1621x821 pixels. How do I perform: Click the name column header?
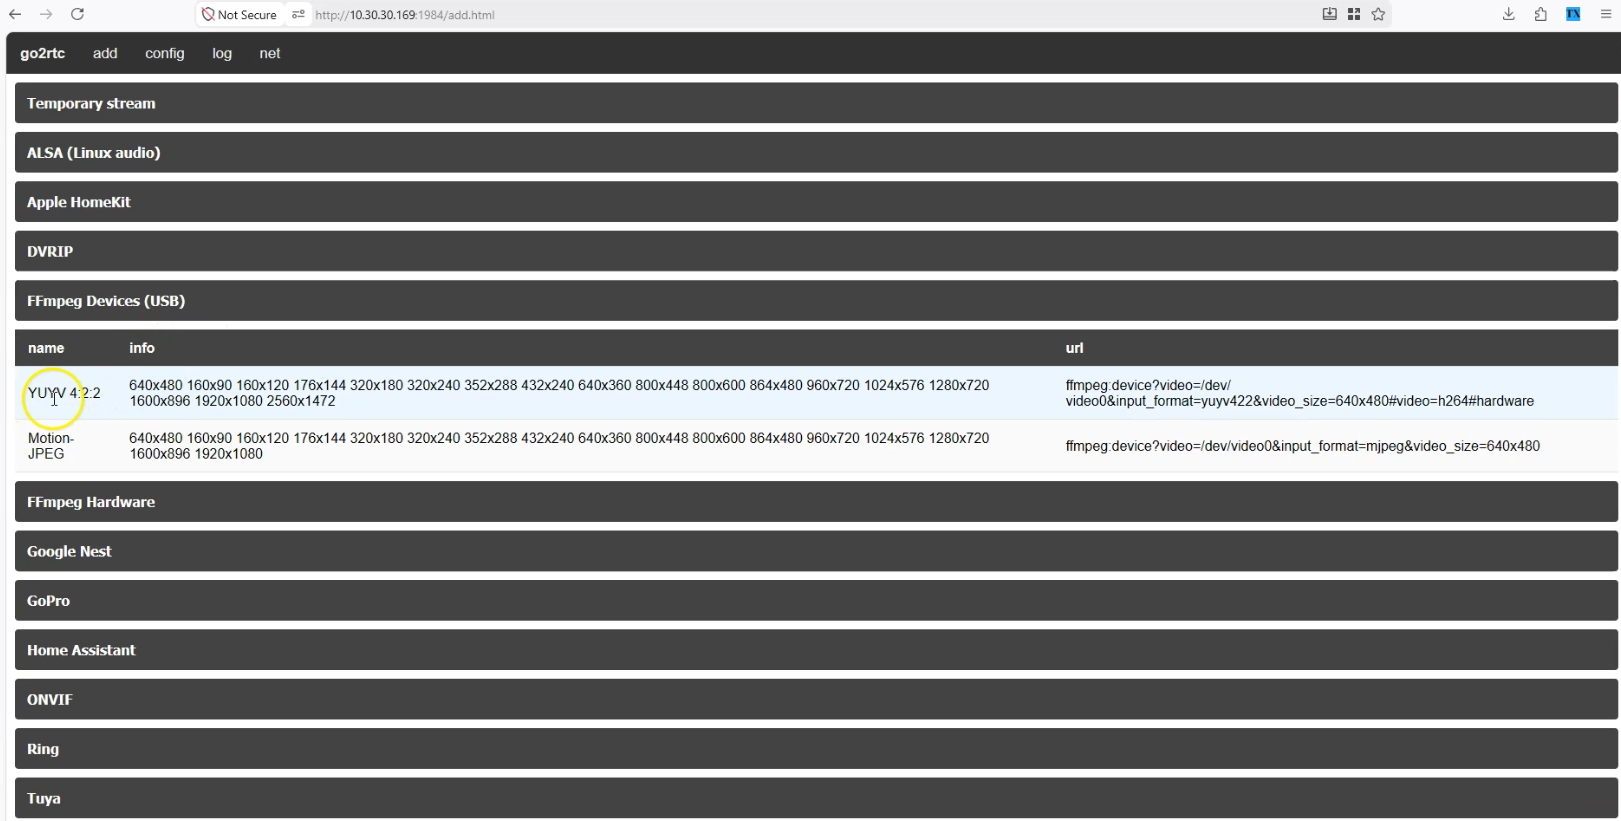click(46, 348)
